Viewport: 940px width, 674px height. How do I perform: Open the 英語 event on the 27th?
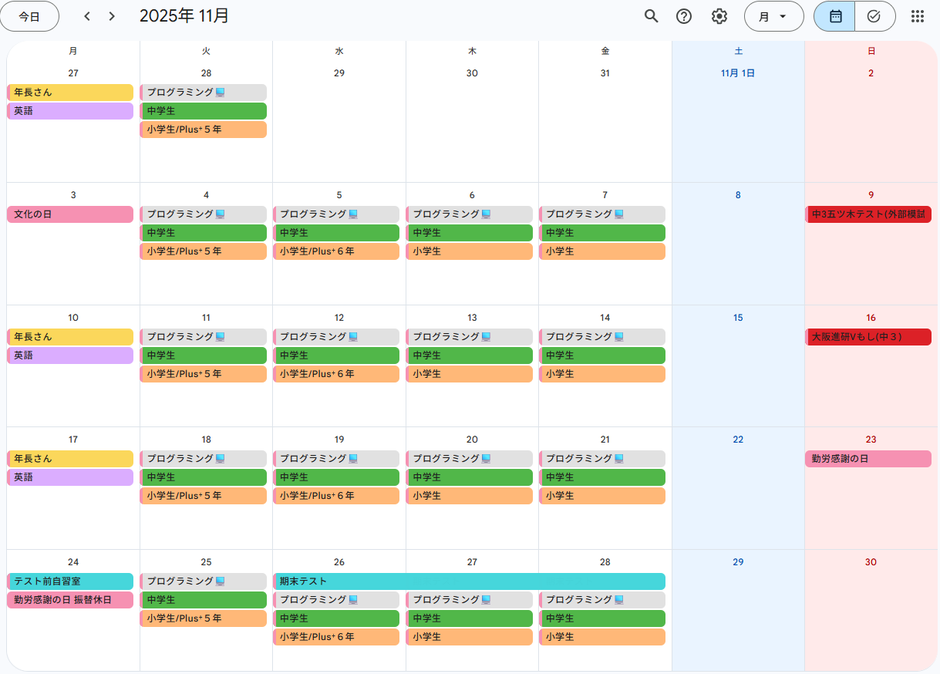(x=70, y=111)
